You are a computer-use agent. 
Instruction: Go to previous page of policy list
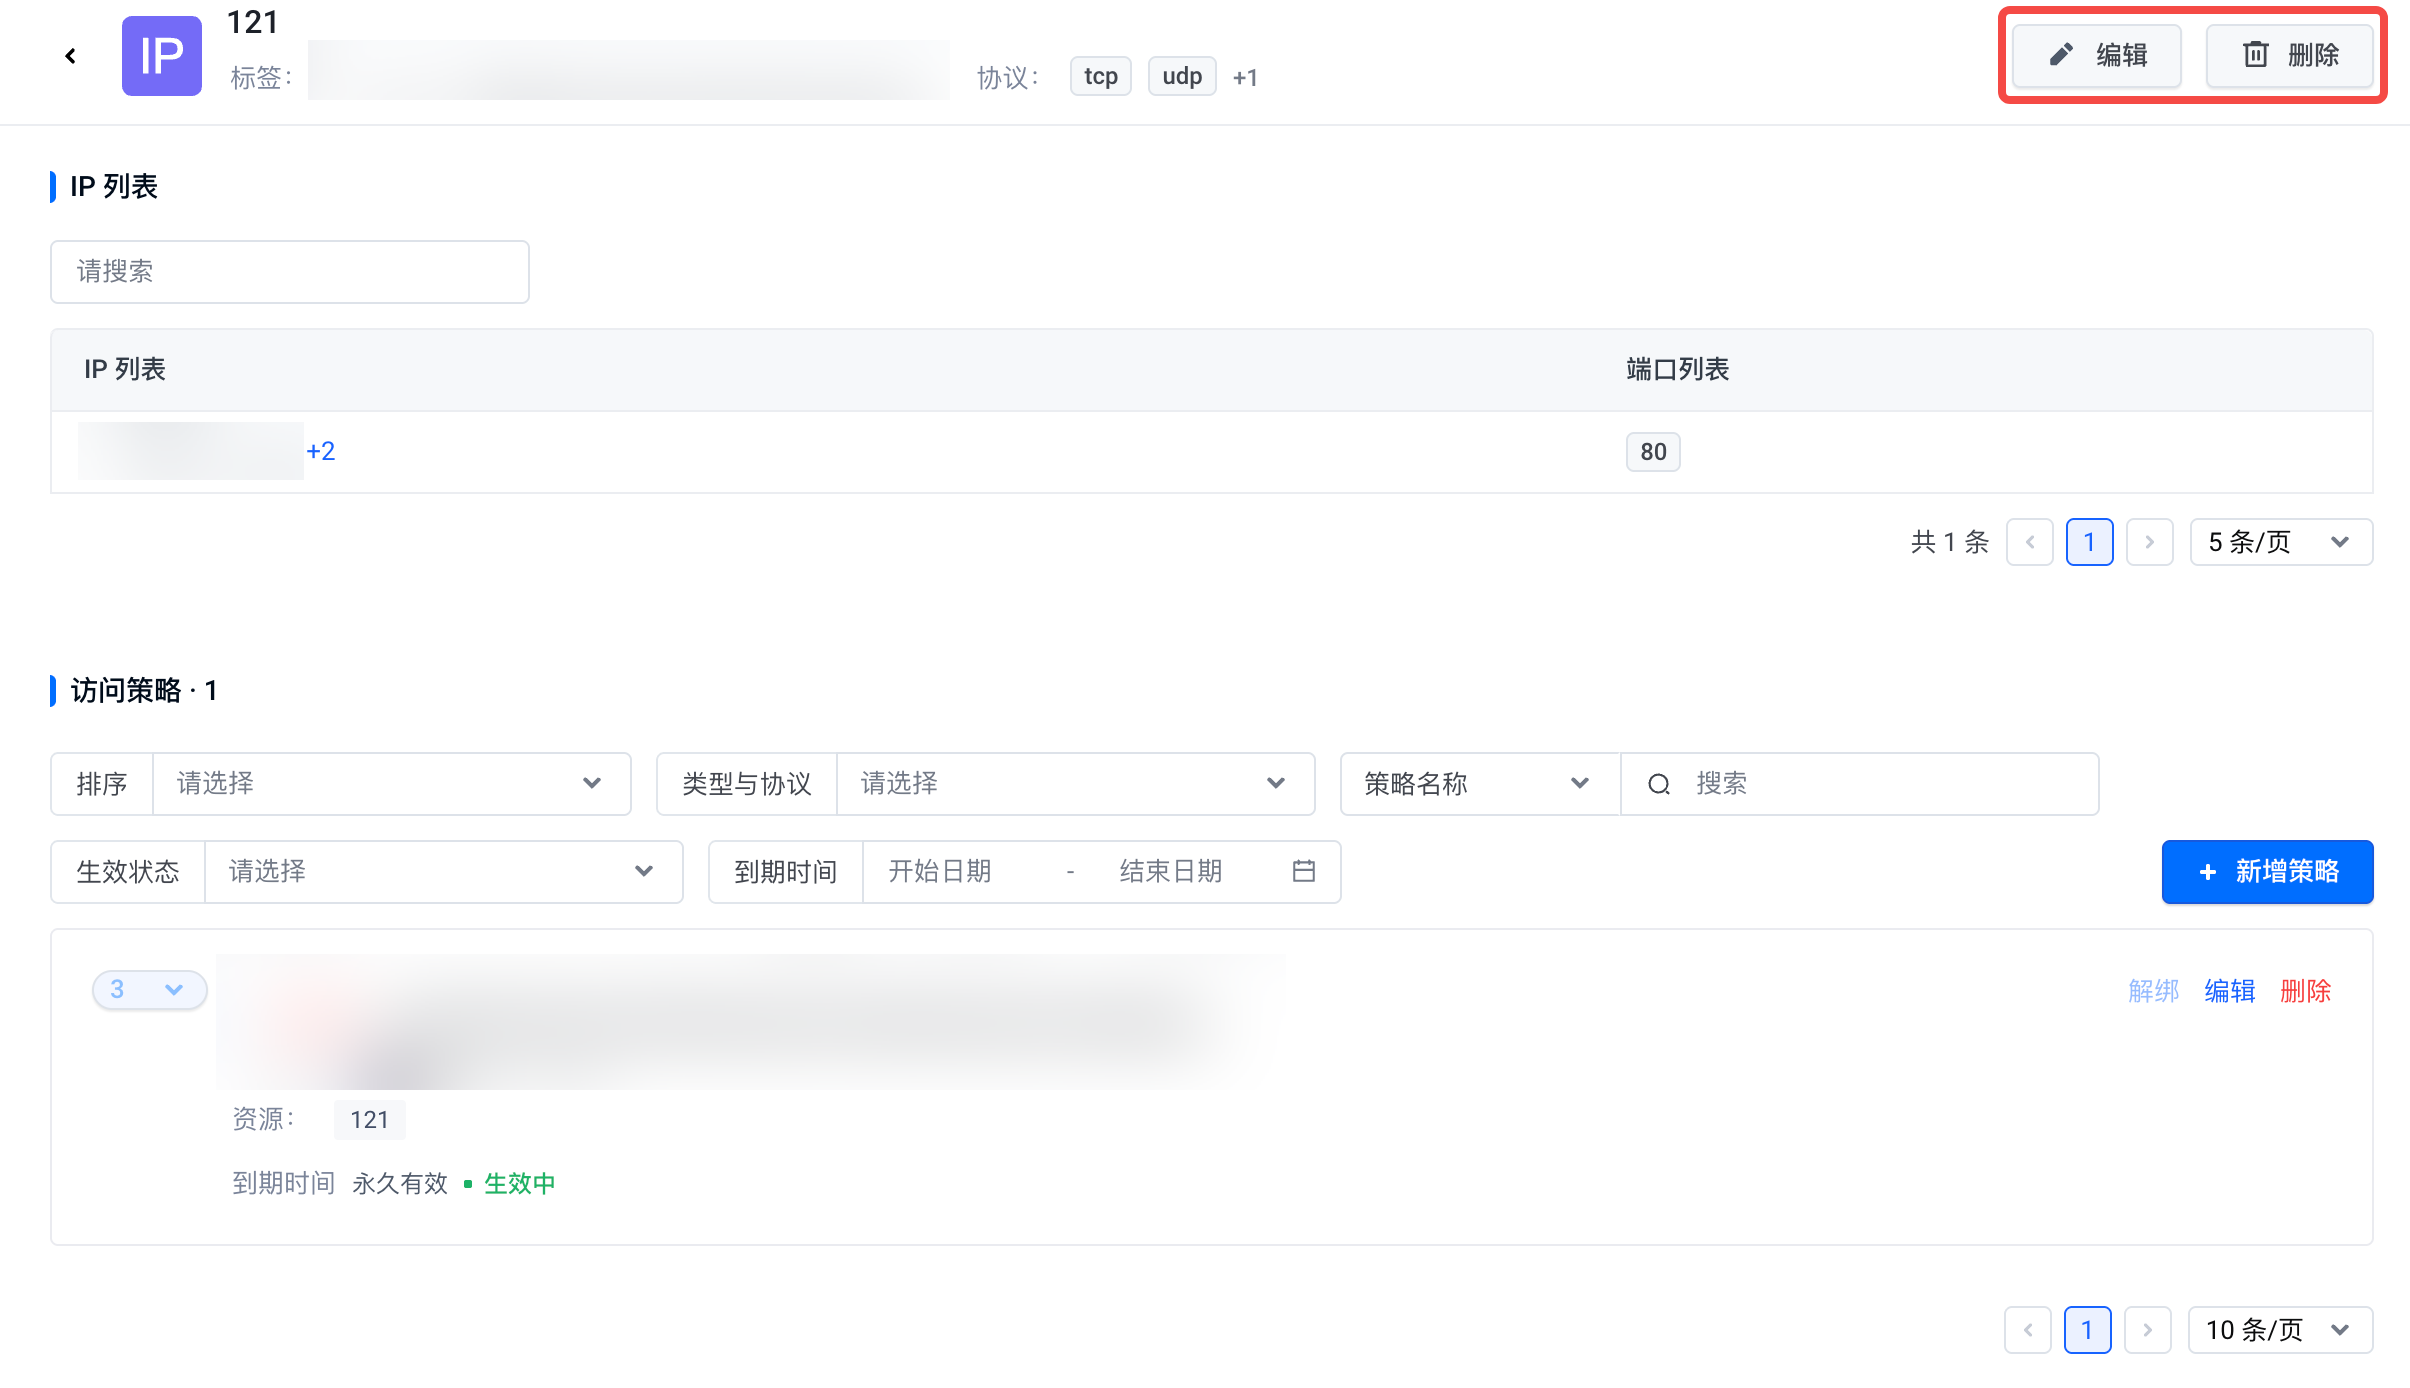(x=2027, y=1330)
